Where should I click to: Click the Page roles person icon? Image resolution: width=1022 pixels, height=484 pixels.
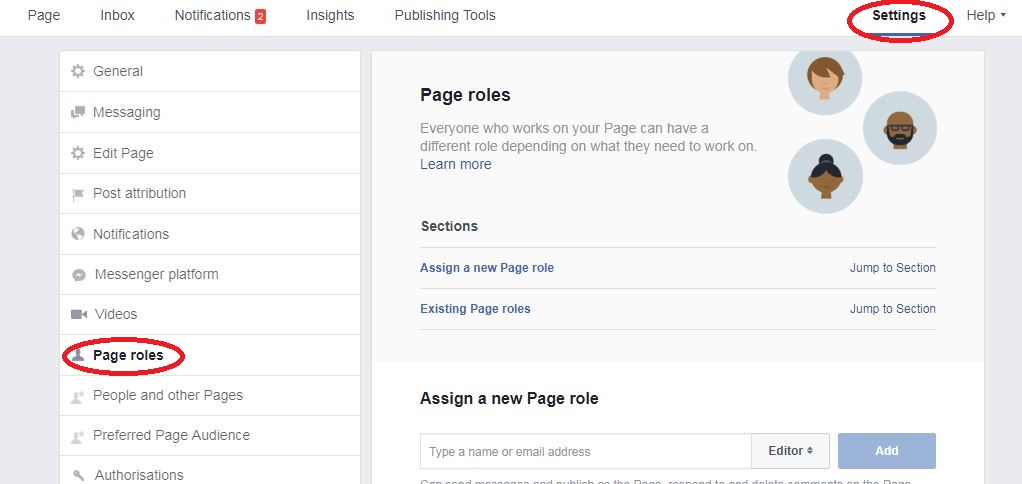pos(78,355)
